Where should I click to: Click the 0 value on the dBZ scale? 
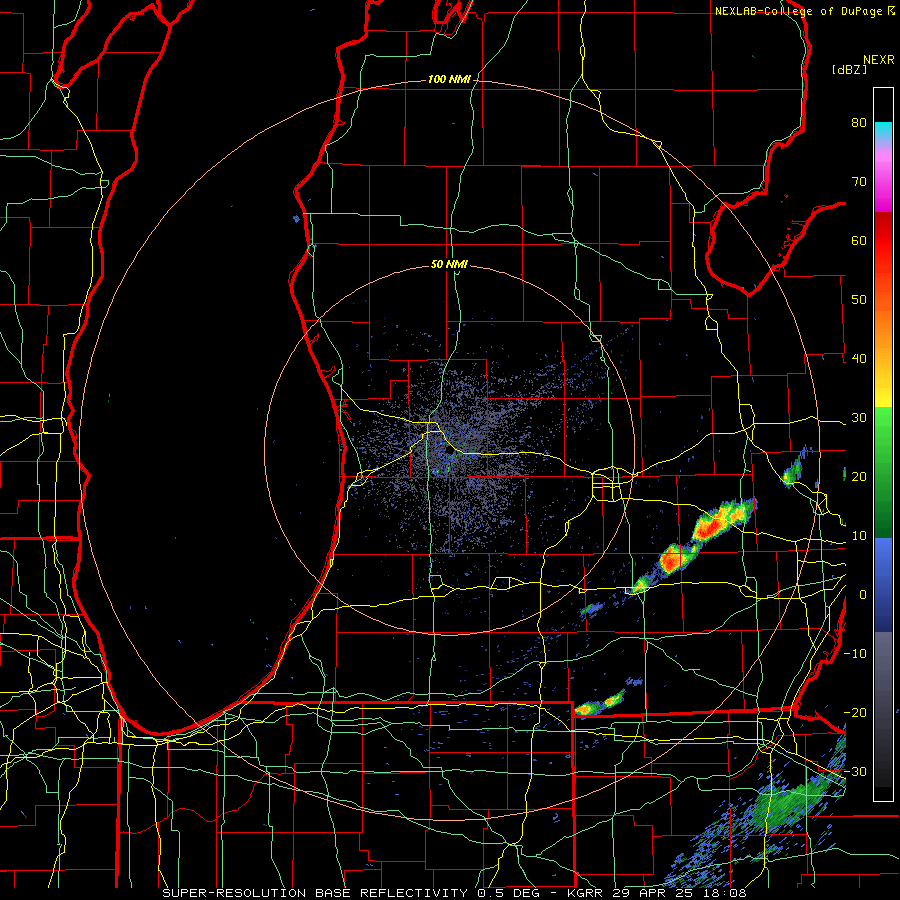click(x=863, y=595)
